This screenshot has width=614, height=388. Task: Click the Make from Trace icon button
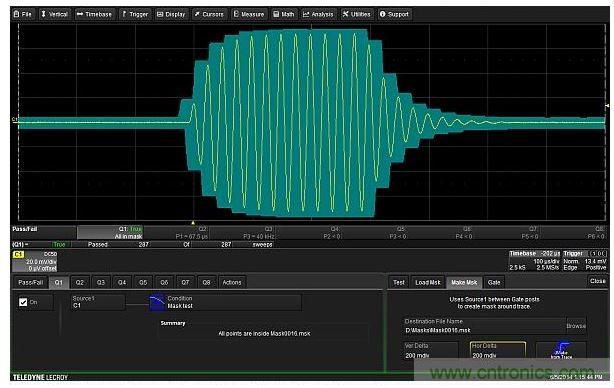[x=561, y=350]
